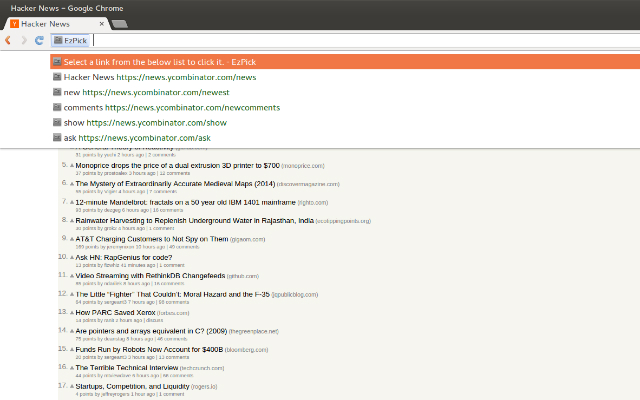Click the righto.com domain link
Viewport: 640px width, 400px height.
(313, 202)
